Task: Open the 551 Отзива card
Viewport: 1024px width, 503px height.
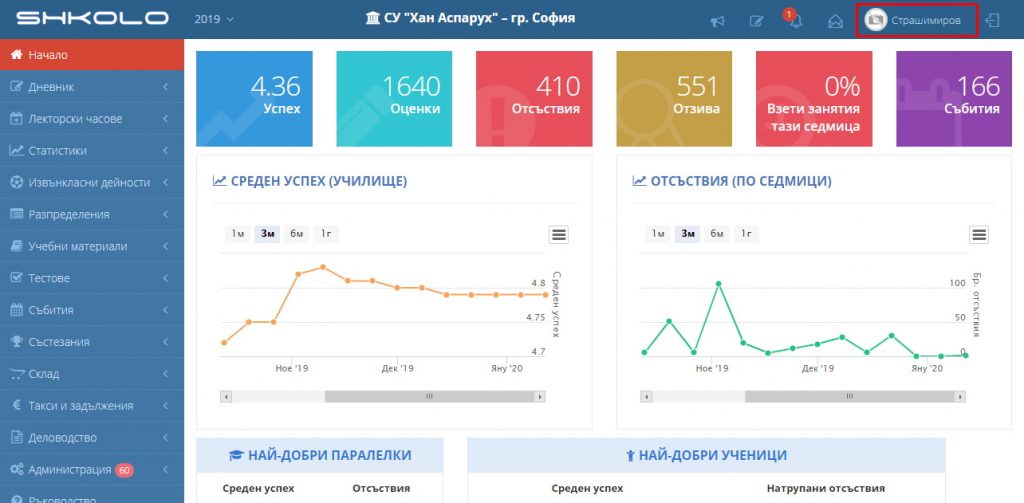Action: (x=674, y=99)
